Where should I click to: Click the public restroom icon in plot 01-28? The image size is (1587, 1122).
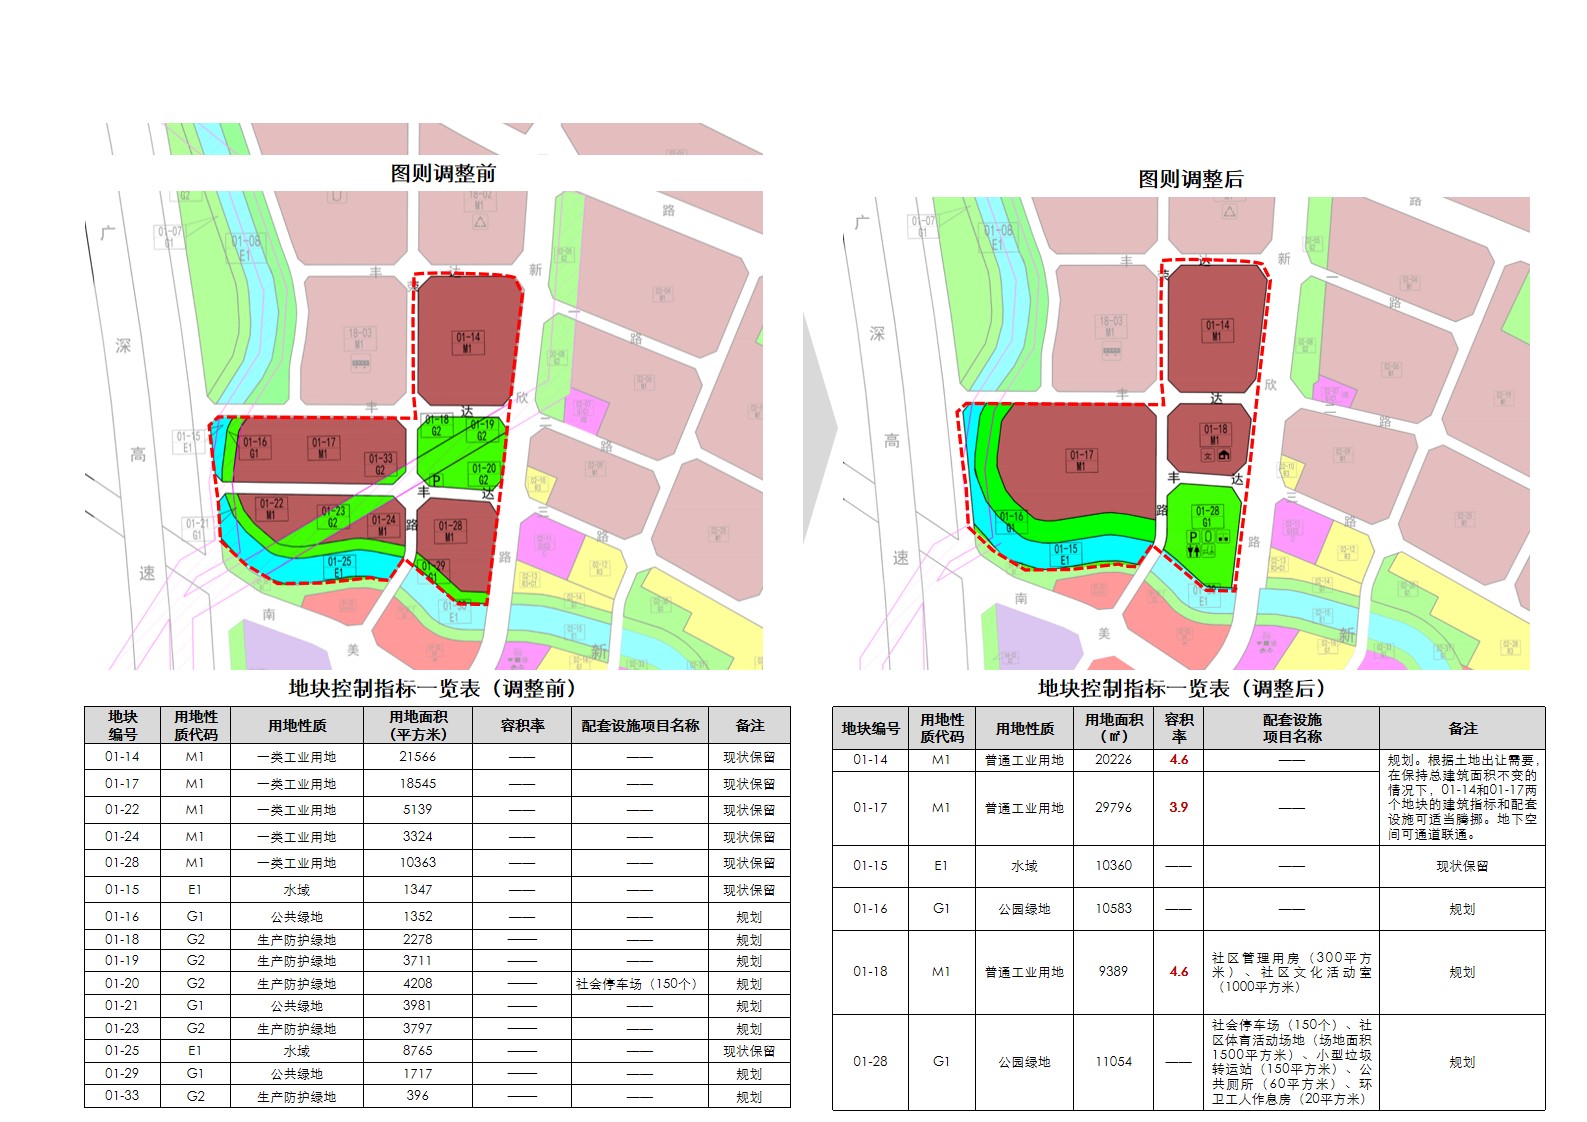pyautogui.click(x=1194, y=551)
